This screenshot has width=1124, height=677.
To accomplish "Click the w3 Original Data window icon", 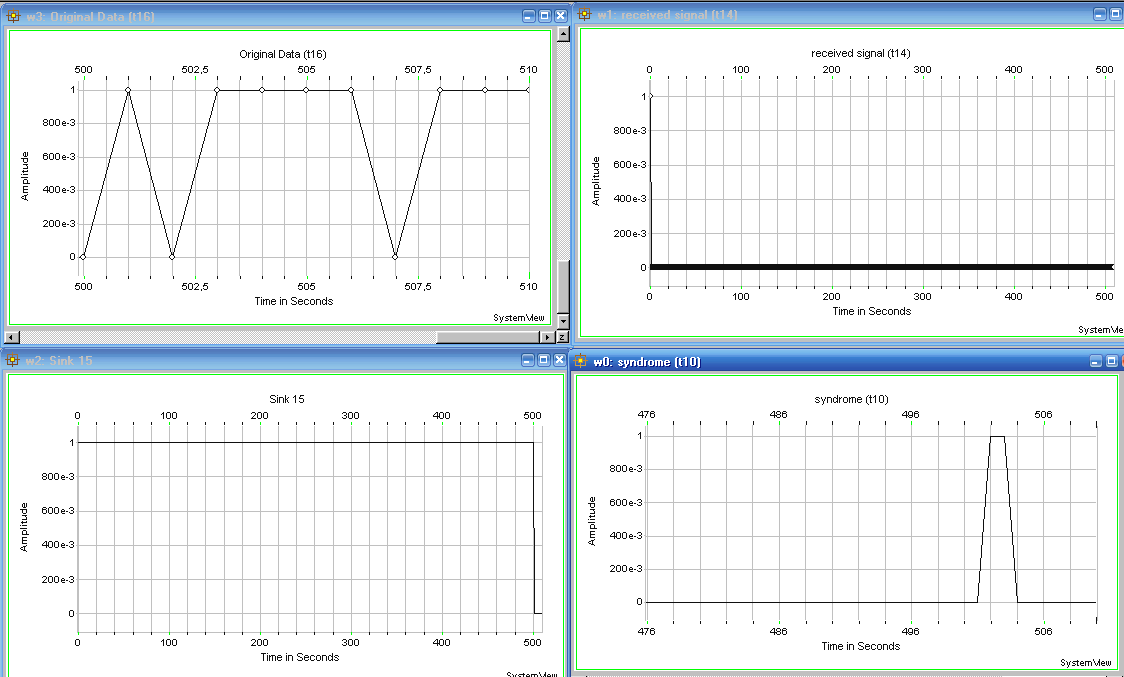I will tap(12, 16).
